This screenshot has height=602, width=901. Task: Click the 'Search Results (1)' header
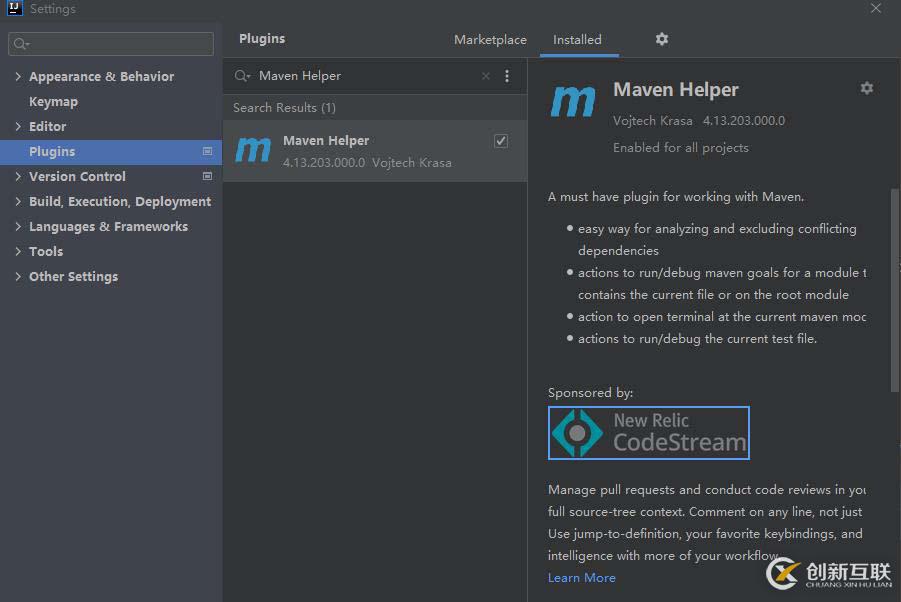click(x=284, y=107)
